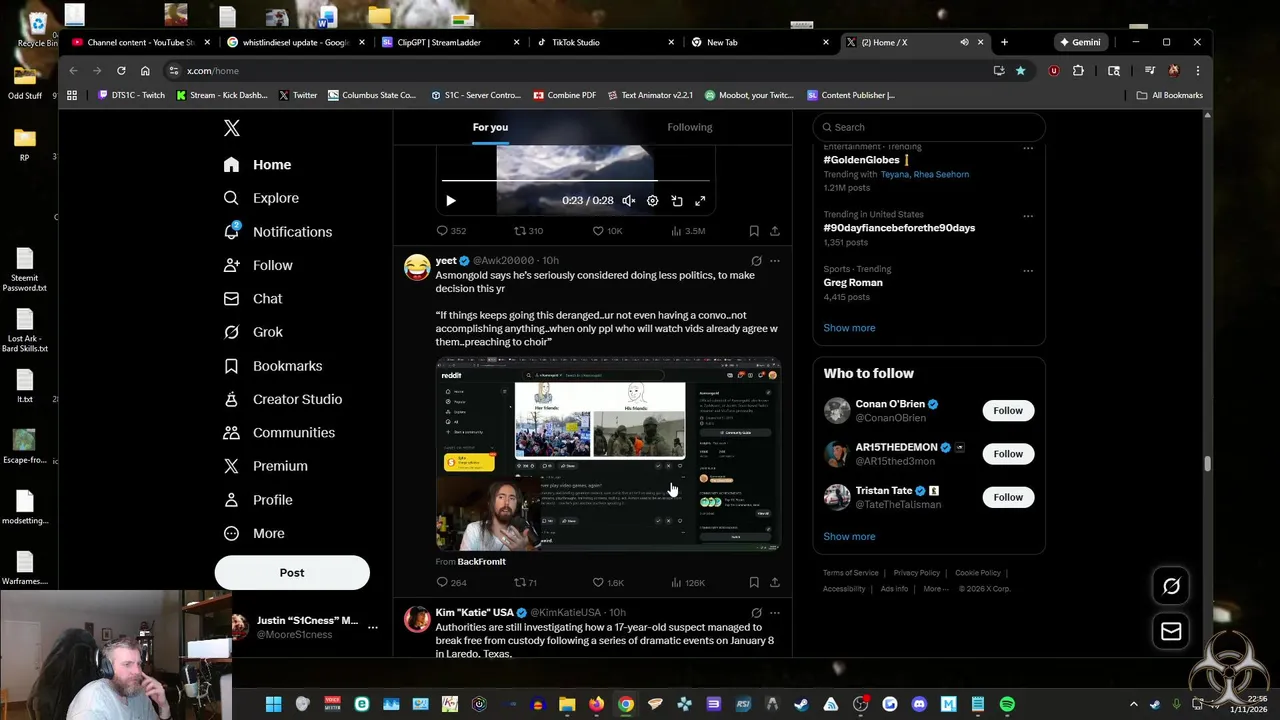The image size is (1280, 720).
Task: Share yeet's post with 126K views
Action: tap(774, 582)
